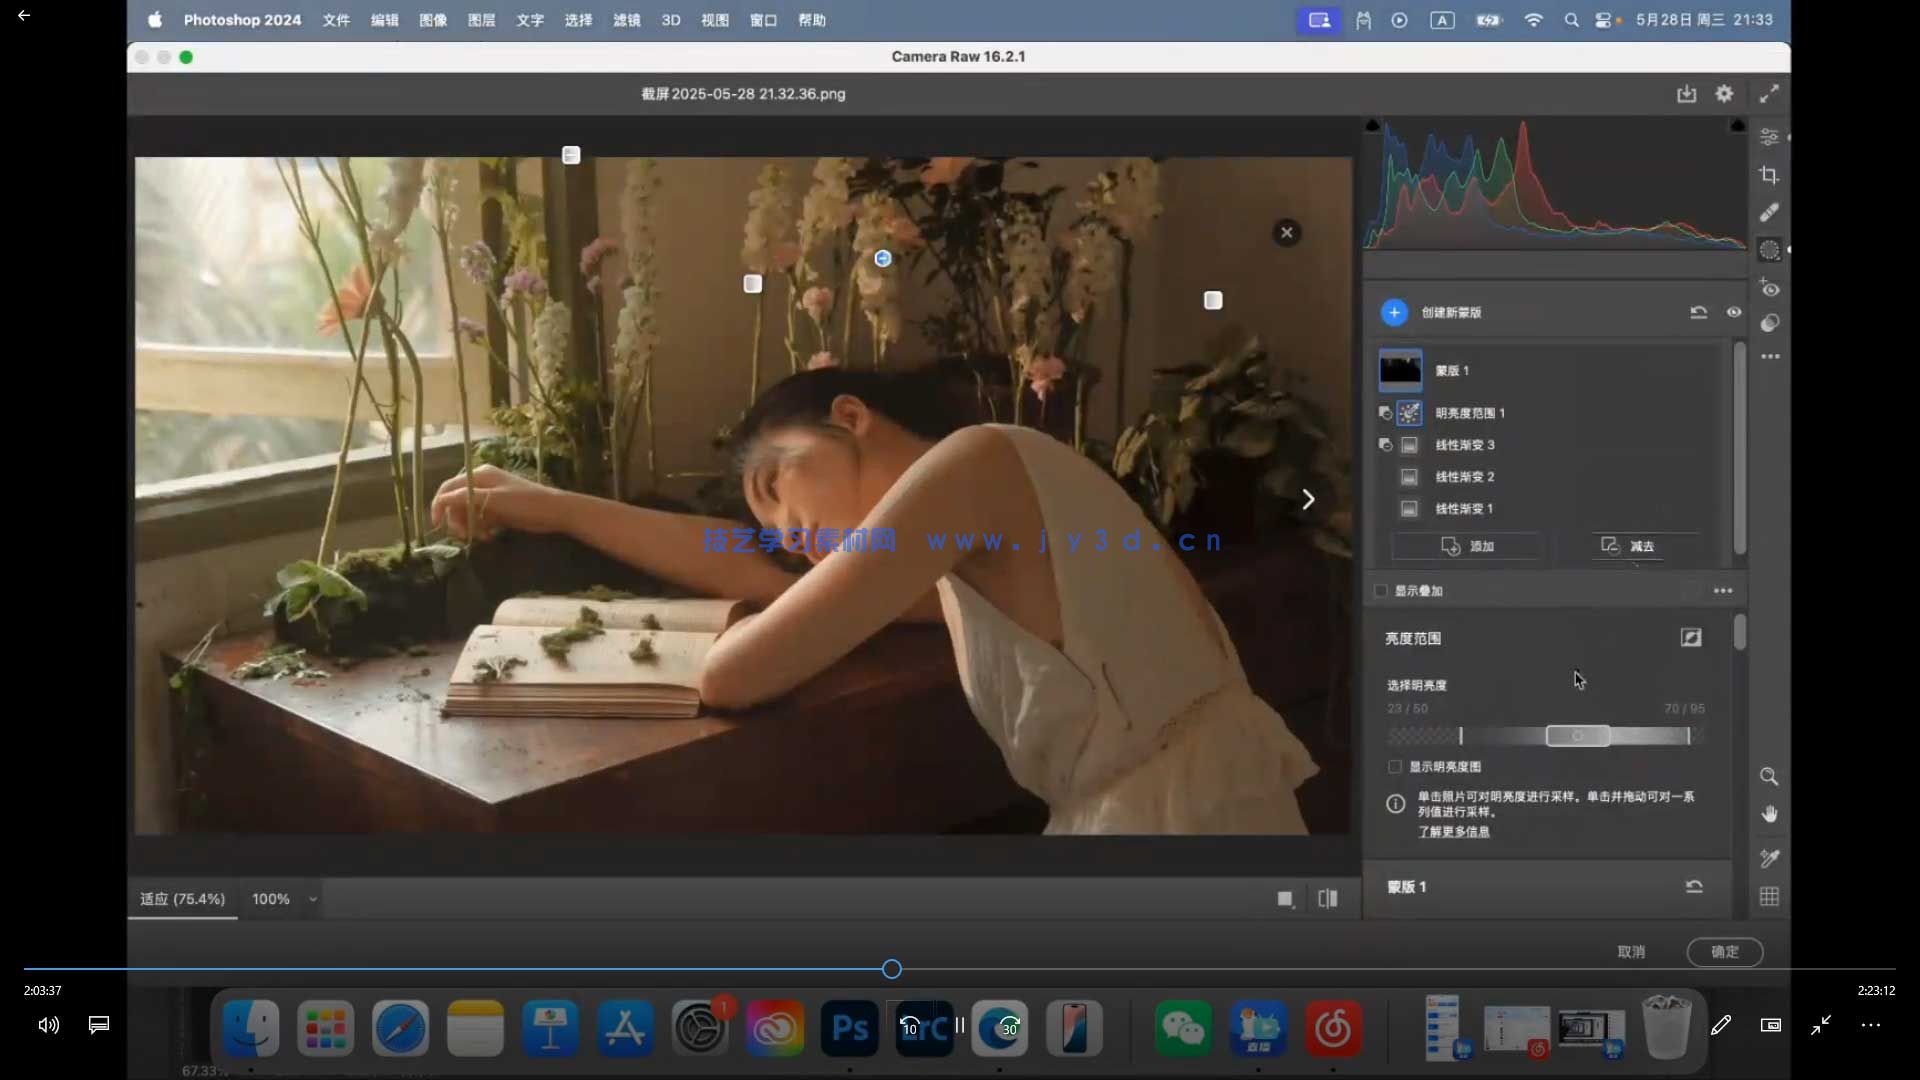Go to next image with the arrow
1920x1080 pixels.
[x=1308, y=499]
